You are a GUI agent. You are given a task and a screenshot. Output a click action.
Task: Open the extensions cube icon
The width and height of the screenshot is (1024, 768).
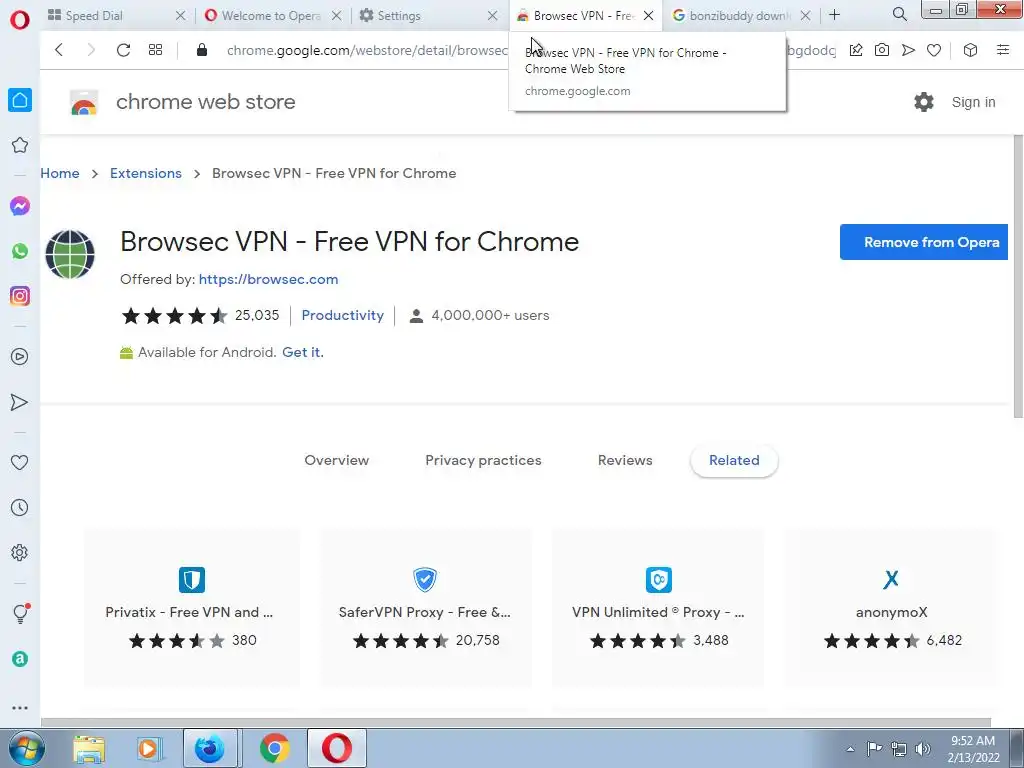970,50
